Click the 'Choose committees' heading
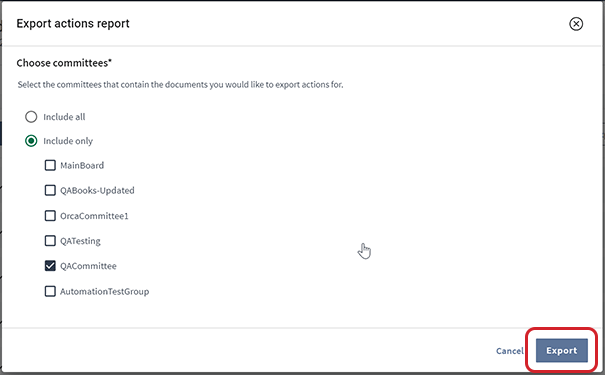 [64, 63]
